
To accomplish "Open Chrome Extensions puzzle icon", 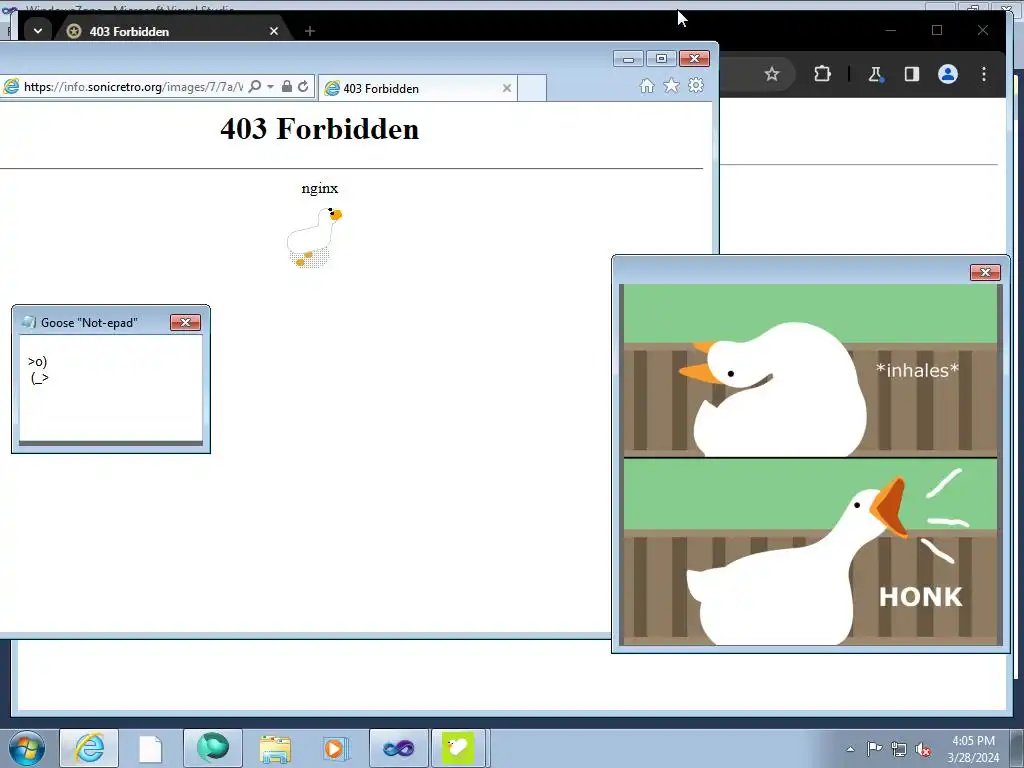I will pyautogui.click(x=822, y=74).
